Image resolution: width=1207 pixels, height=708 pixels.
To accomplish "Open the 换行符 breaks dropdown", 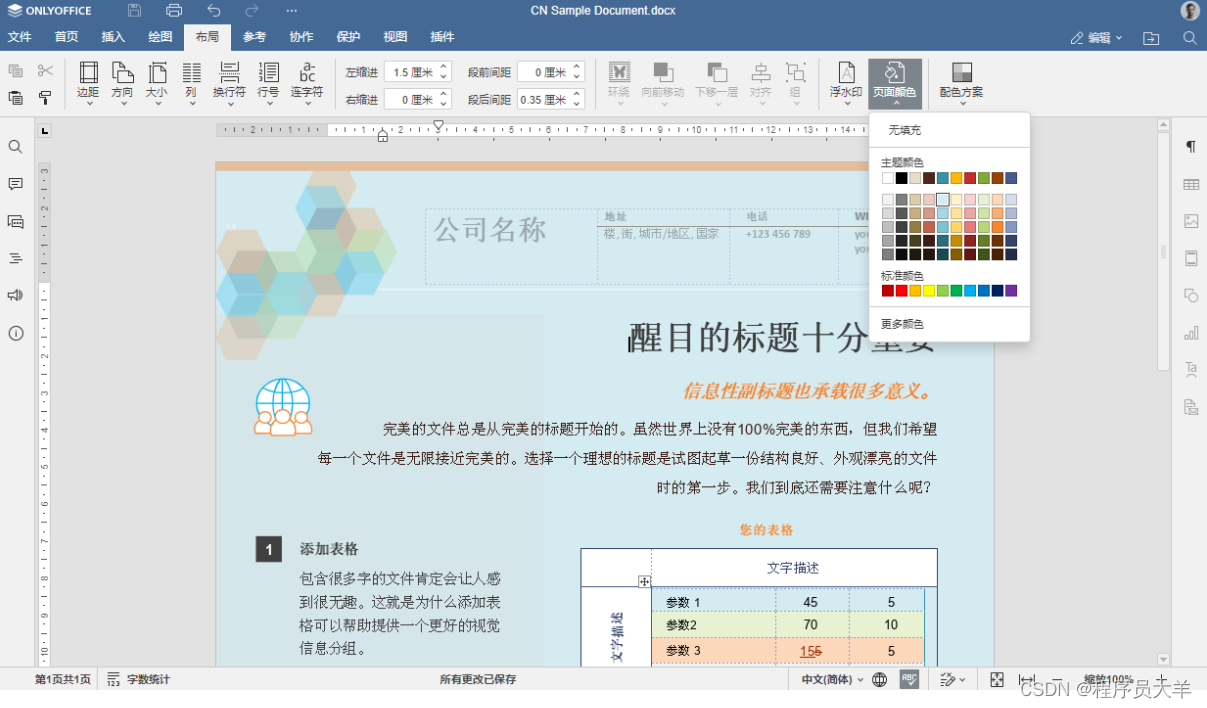I will 229,82.
